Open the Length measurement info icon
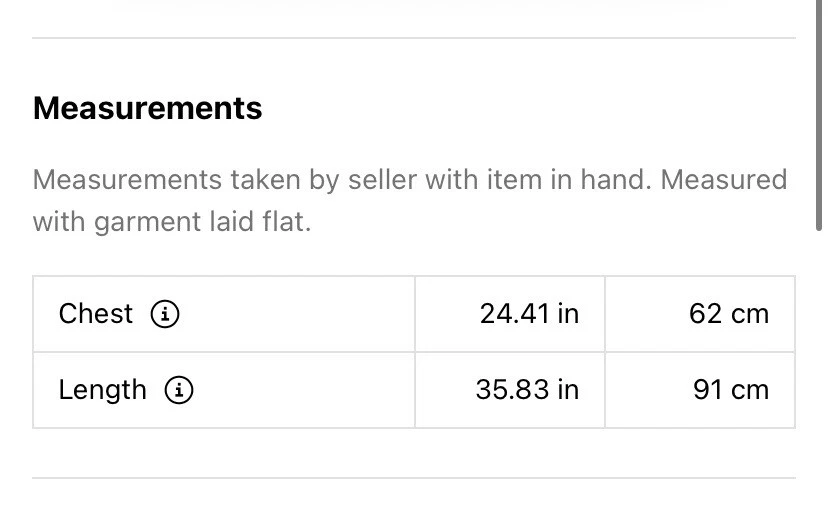Image resolution: width=828 pixels, height=516 pixels. [179, 390]
